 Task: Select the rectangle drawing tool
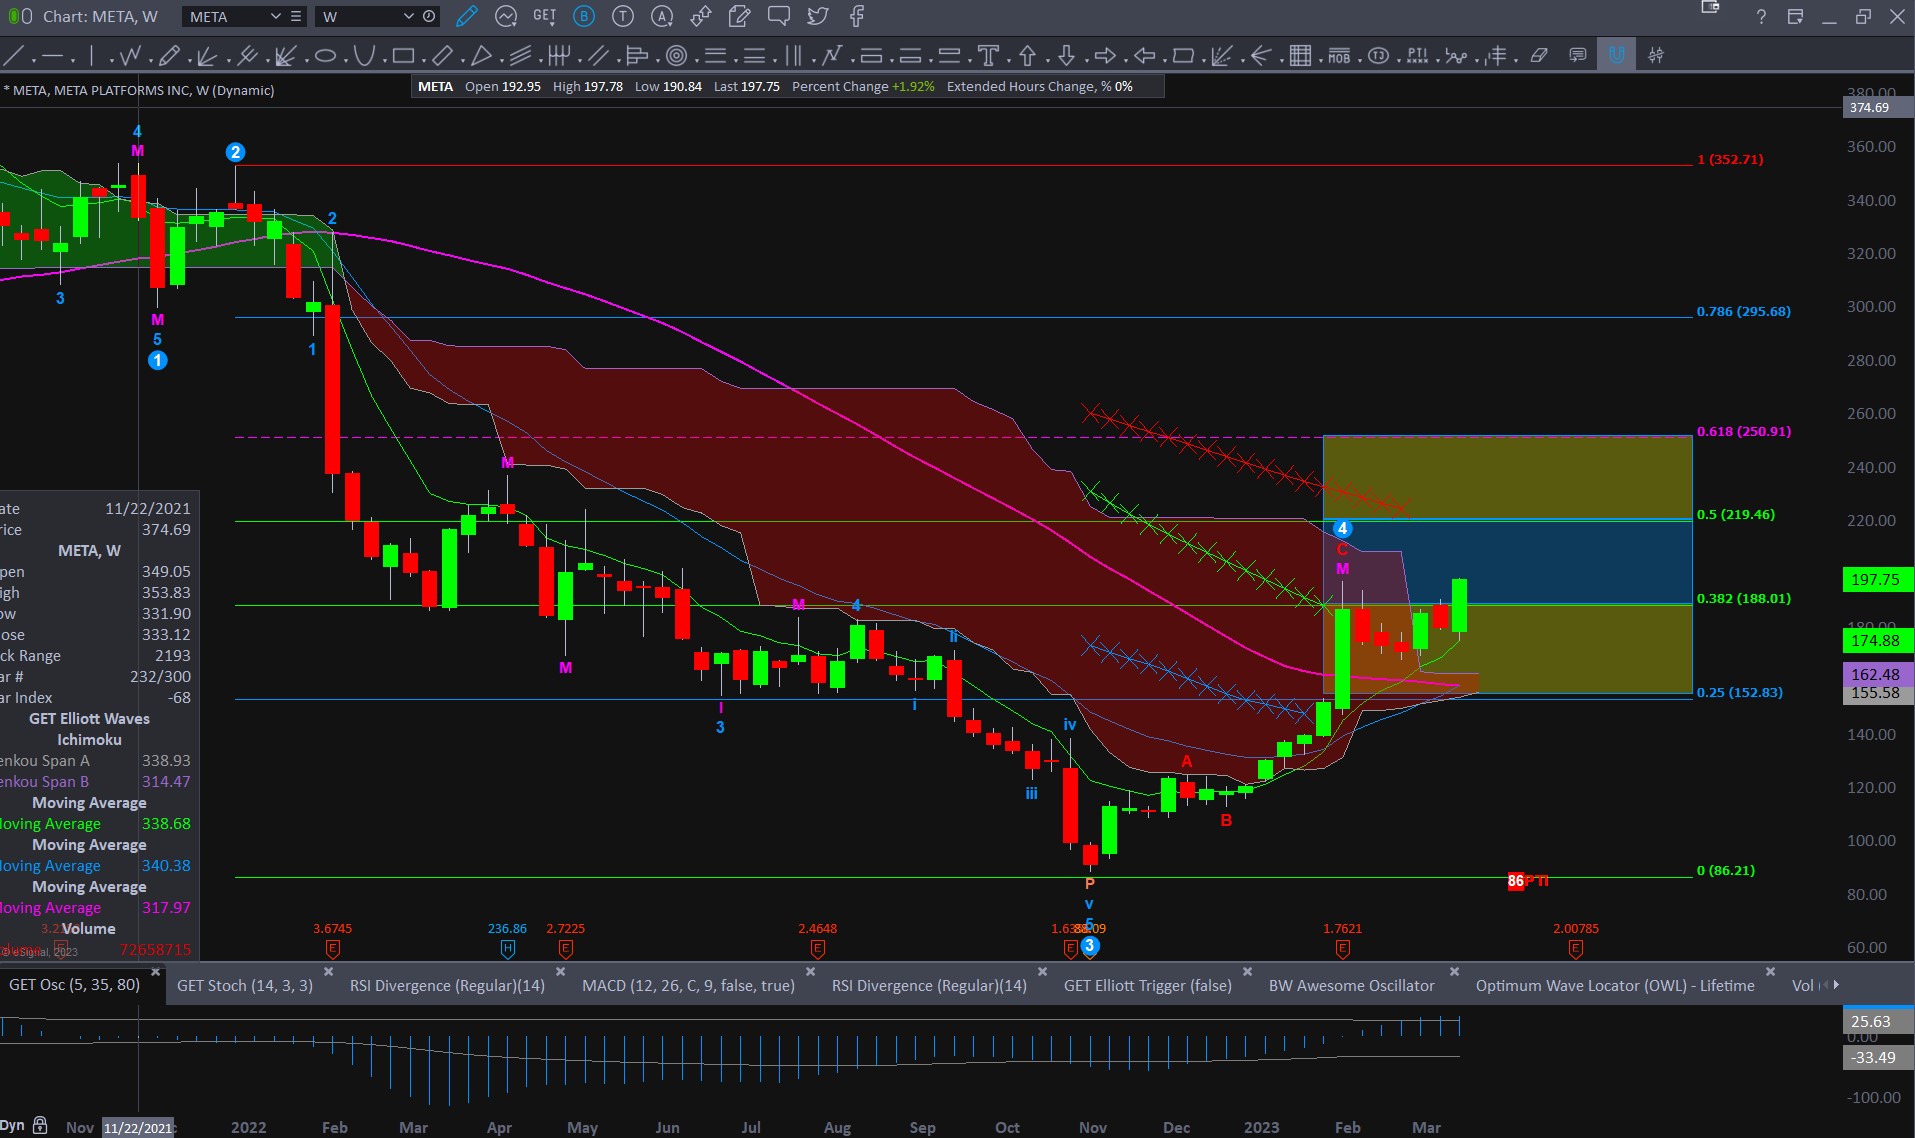click(403, 56)
